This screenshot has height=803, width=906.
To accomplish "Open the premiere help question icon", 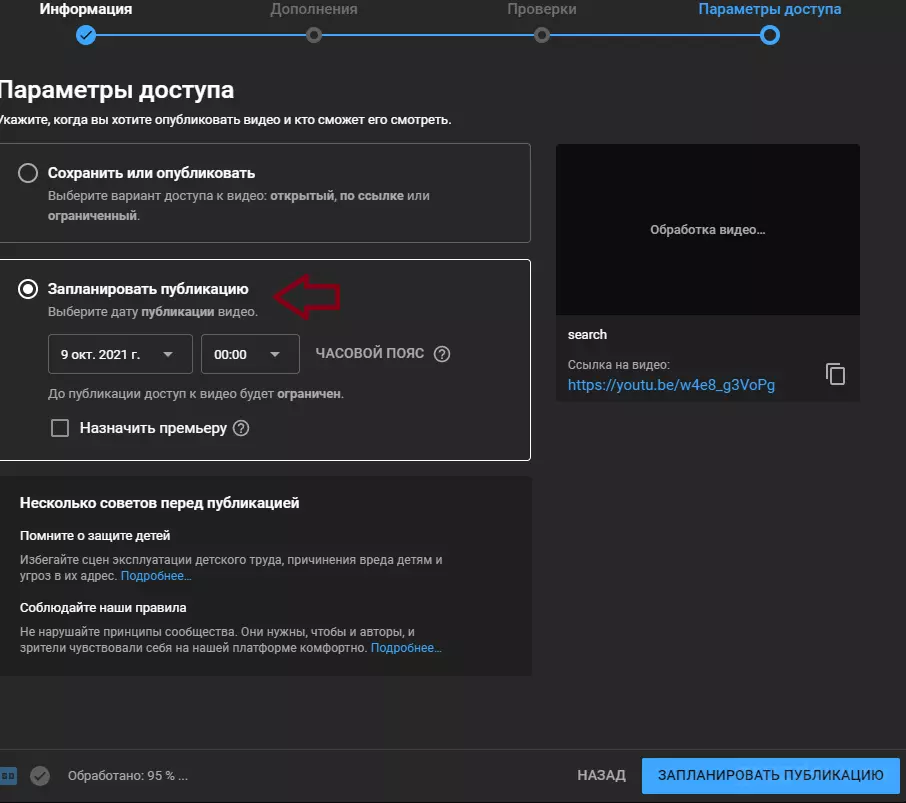I will tap(241, 428).
